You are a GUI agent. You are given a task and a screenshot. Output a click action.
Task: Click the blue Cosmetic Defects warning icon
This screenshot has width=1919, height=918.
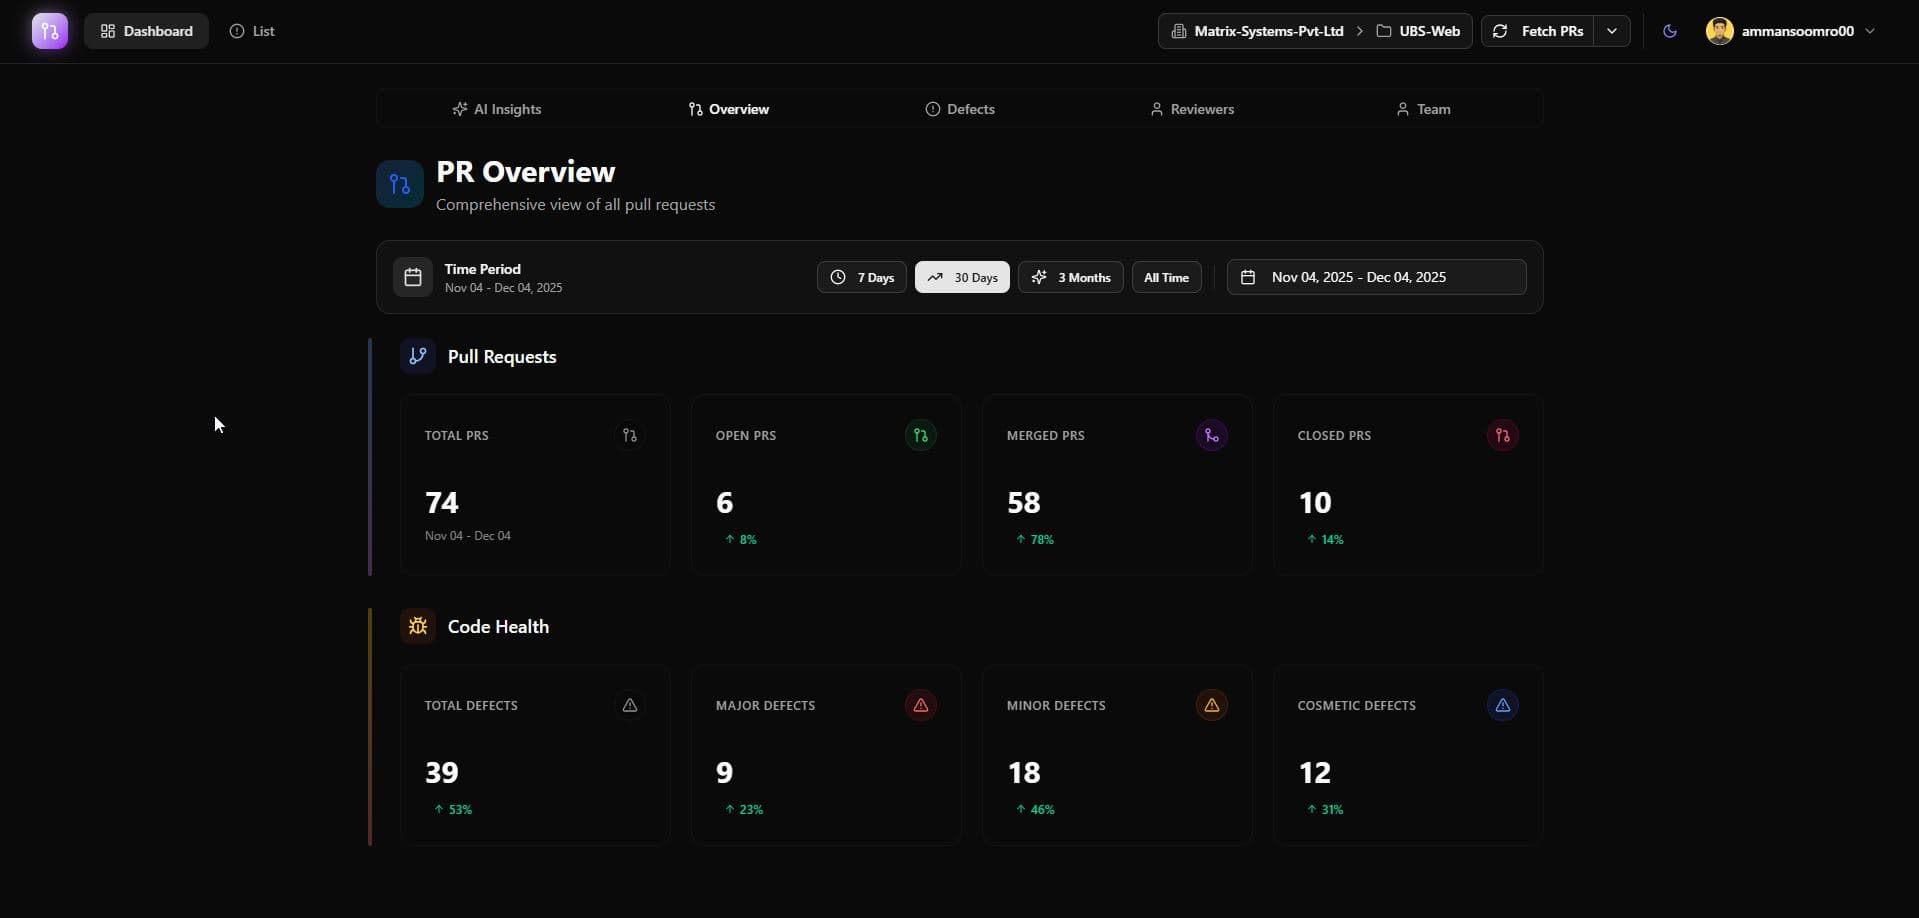[x=1503, y=705]
